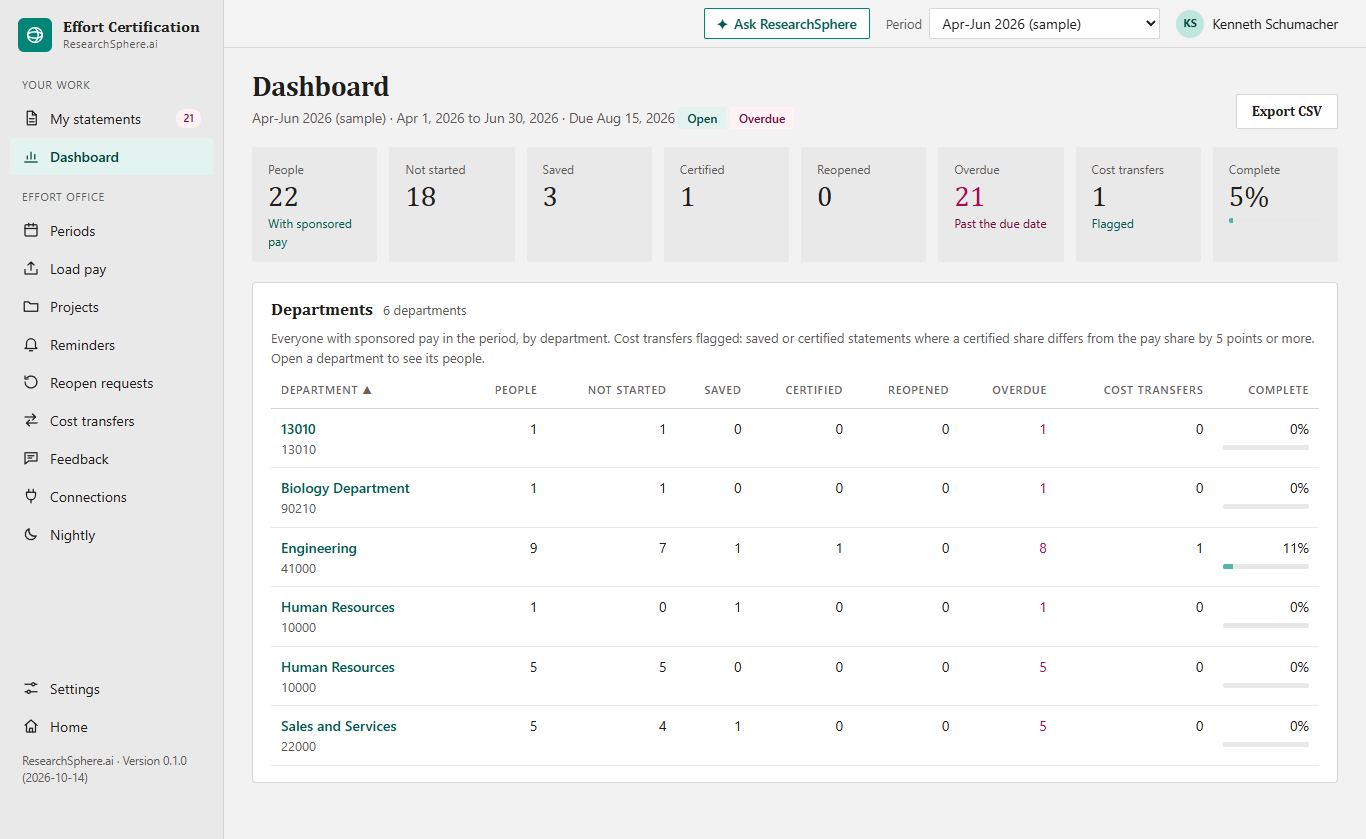
Task: Click the 21 badge beside My statements
Action: pos(188,119)
